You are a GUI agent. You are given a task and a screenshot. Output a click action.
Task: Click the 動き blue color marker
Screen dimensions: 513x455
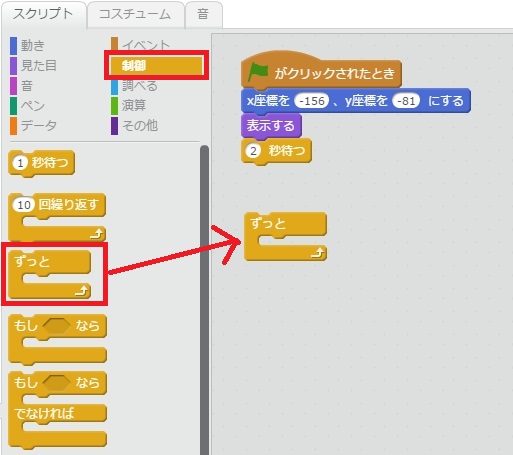[x=13, y=46]
